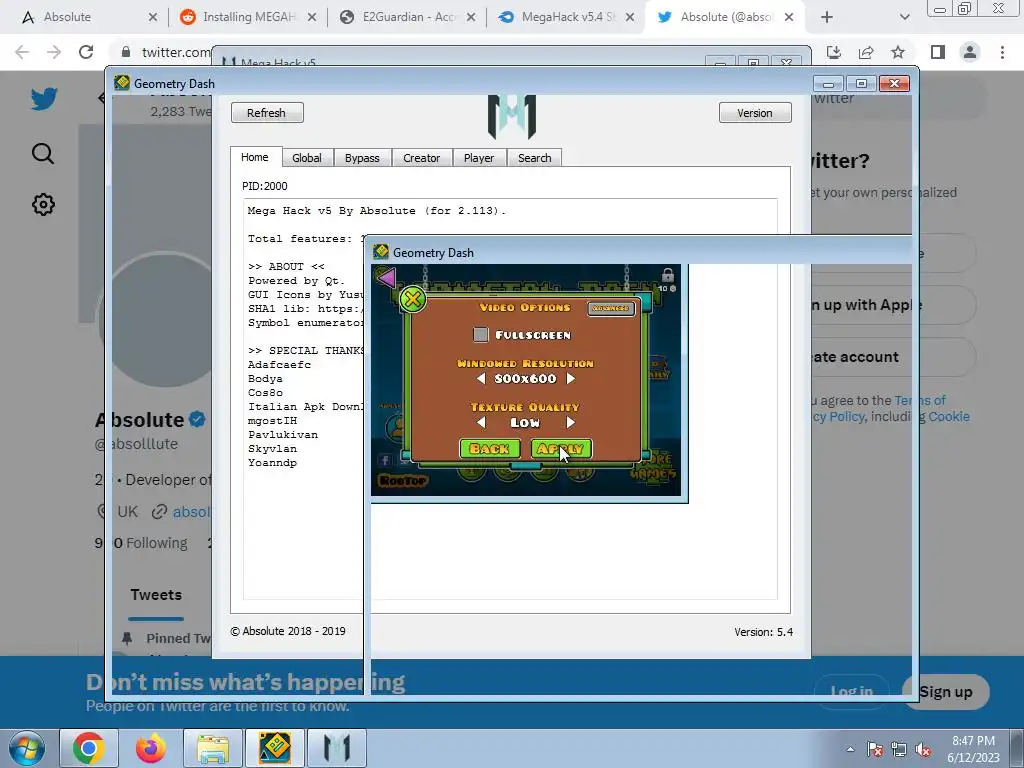Click the muted volume tray icon
1024x768 pixels.
click(923, 750)
